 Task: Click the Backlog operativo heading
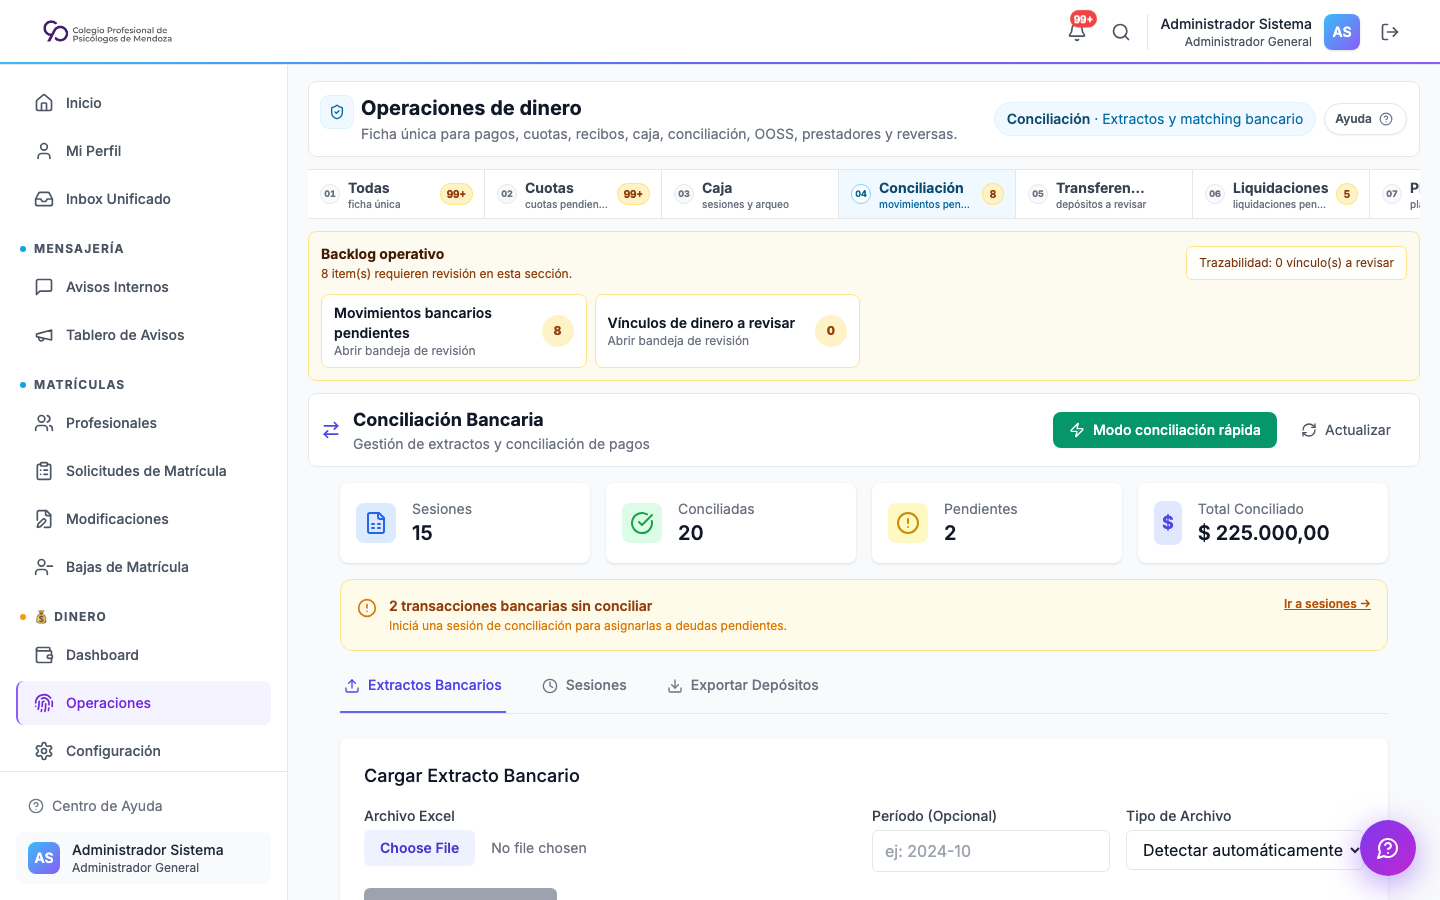(383, 254)
